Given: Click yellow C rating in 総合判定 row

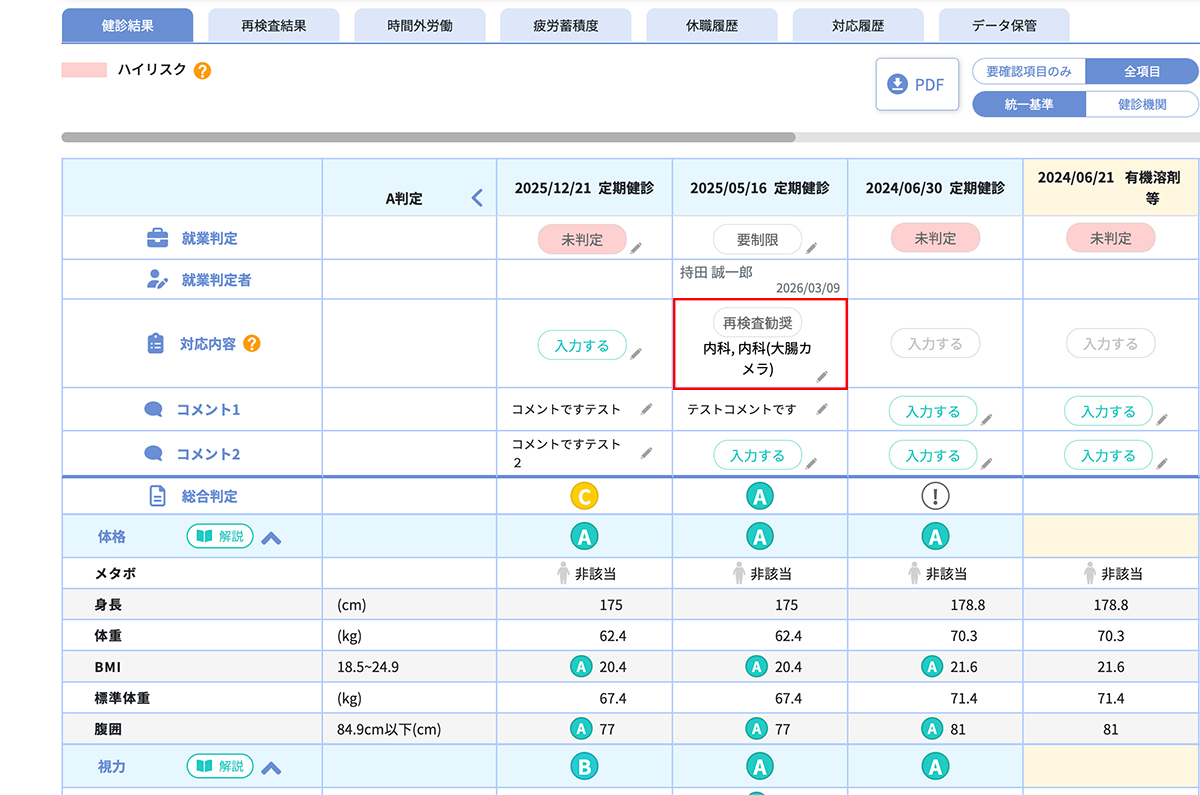Looking at the screenshot, I should (584, 496).
